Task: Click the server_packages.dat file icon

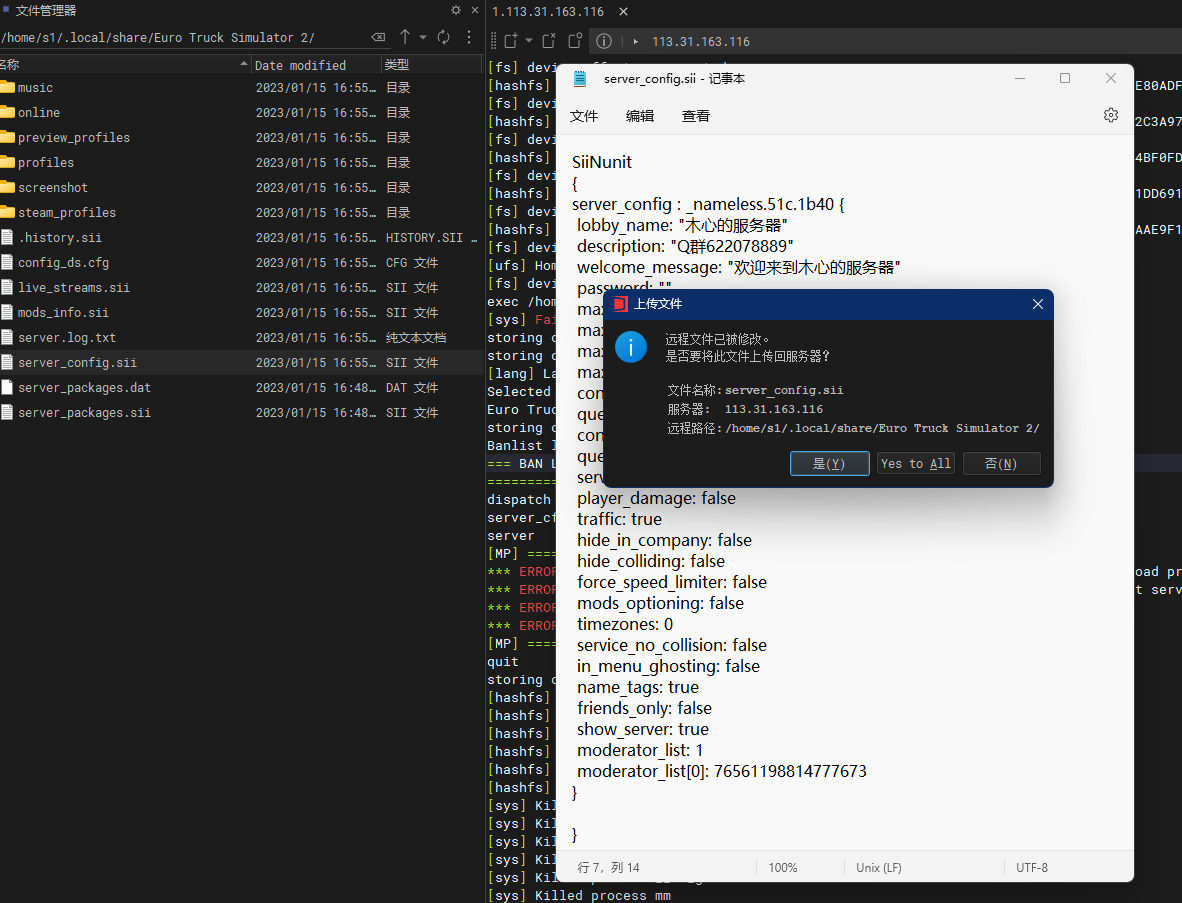Action: click(7, 387)
